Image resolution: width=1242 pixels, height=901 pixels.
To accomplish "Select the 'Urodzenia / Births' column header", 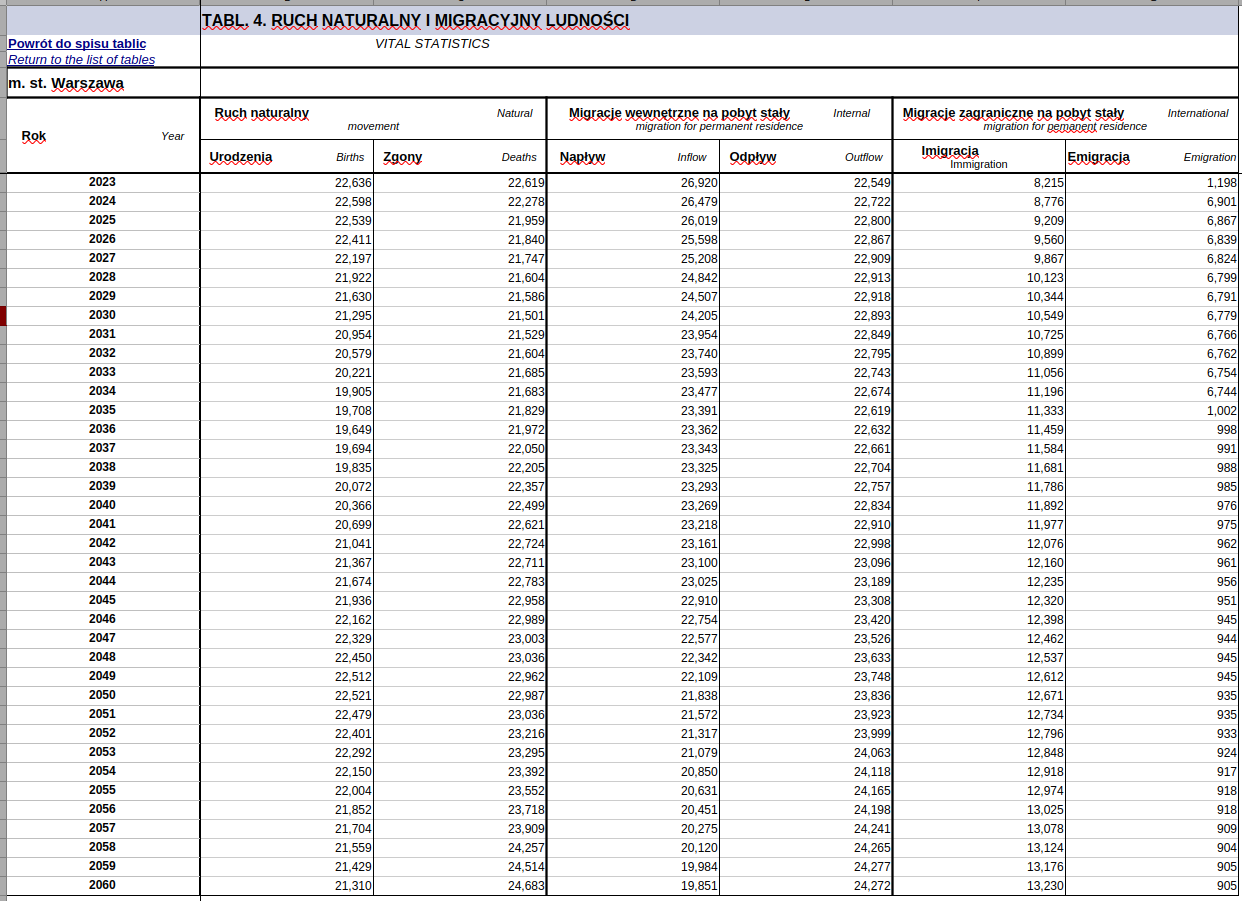I will pyautogui.click(x=286, y=157).
